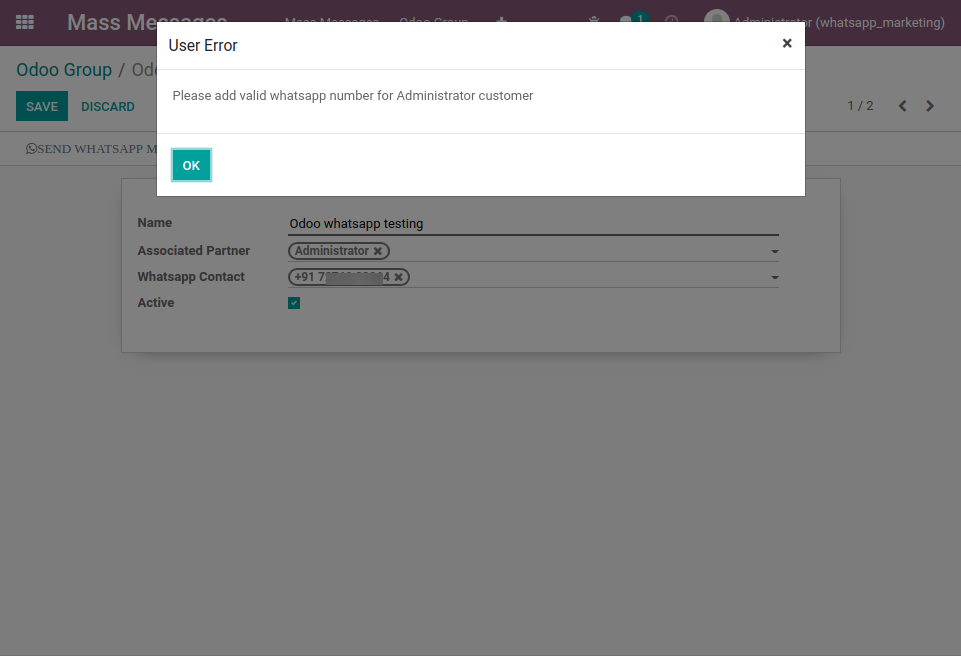This screenshot has height=656, width=961.
Task: Click the Discard button
Action: tap(108, 107)
